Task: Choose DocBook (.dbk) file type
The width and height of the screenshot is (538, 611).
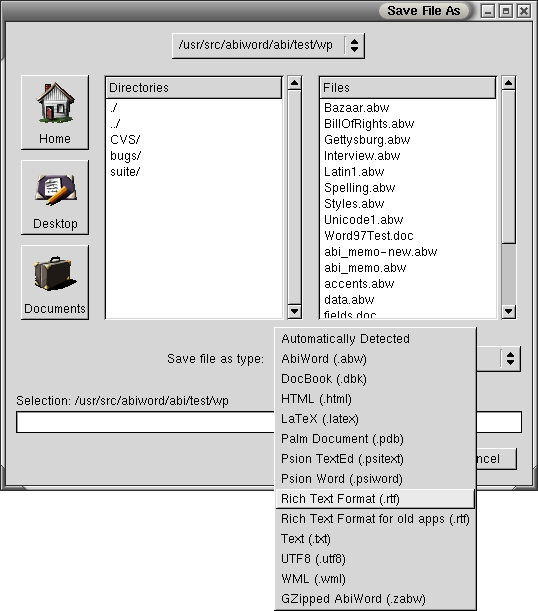Action: [x=375, y=379]
